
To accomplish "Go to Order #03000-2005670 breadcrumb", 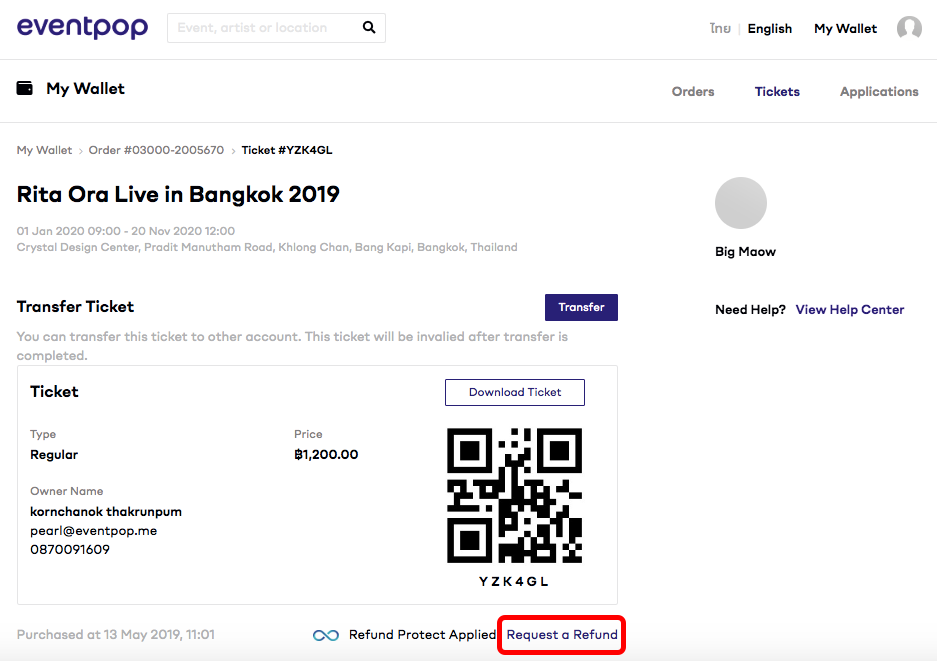I will point(157,150).
